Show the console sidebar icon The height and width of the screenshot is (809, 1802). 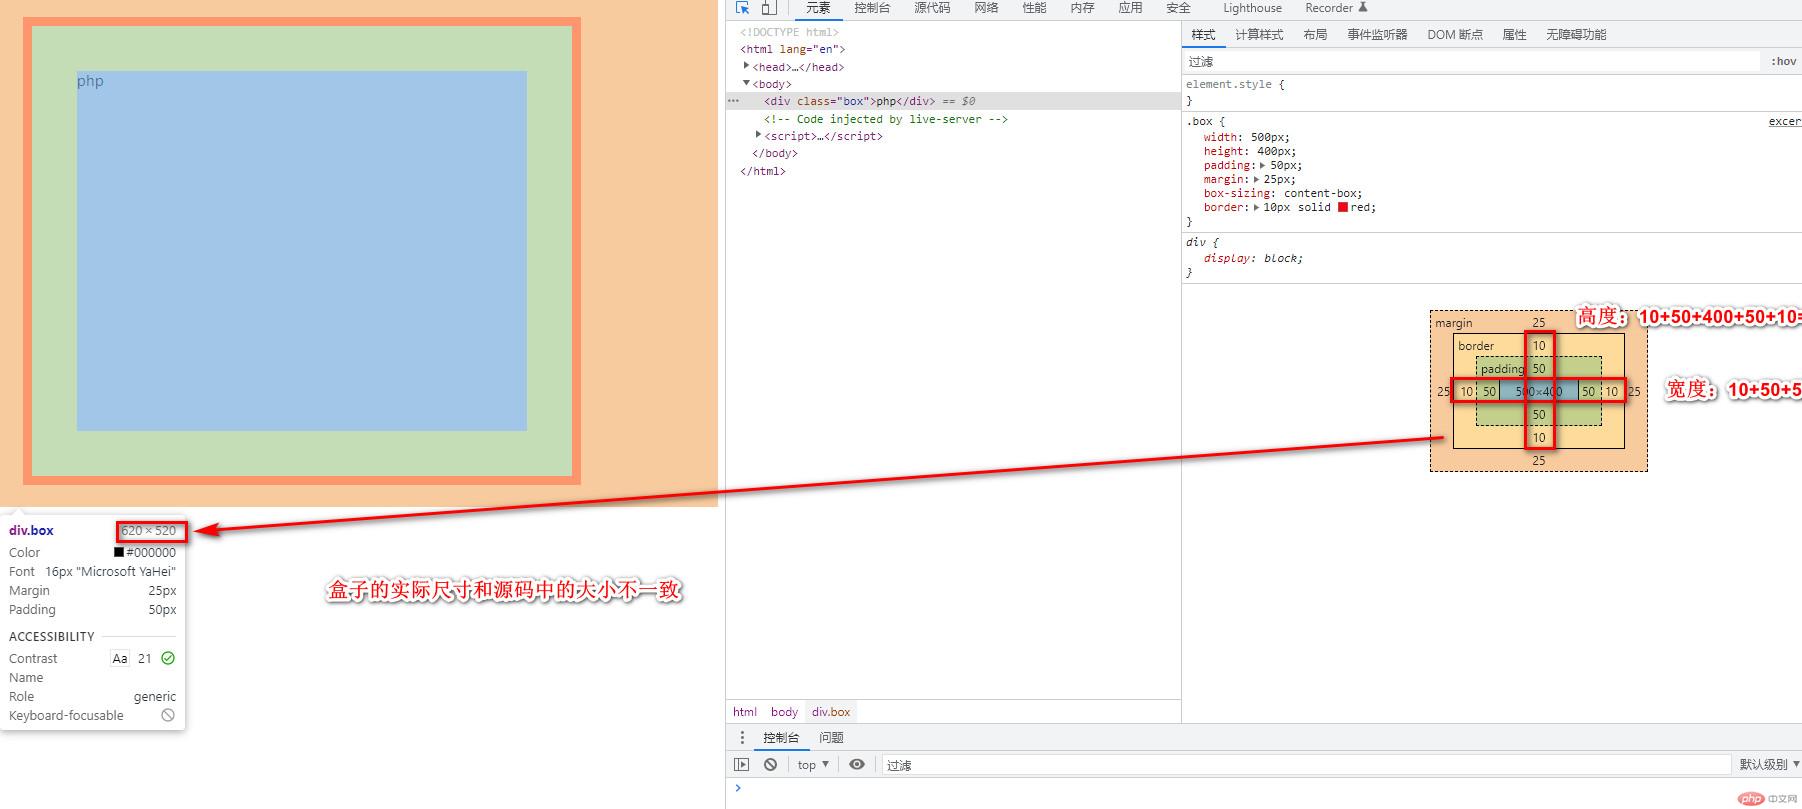[741, 764]
